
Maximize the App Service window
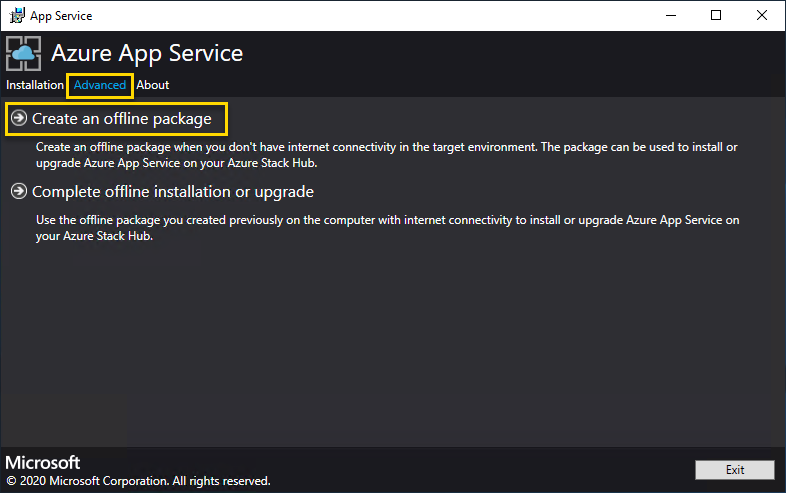[716, 16]
